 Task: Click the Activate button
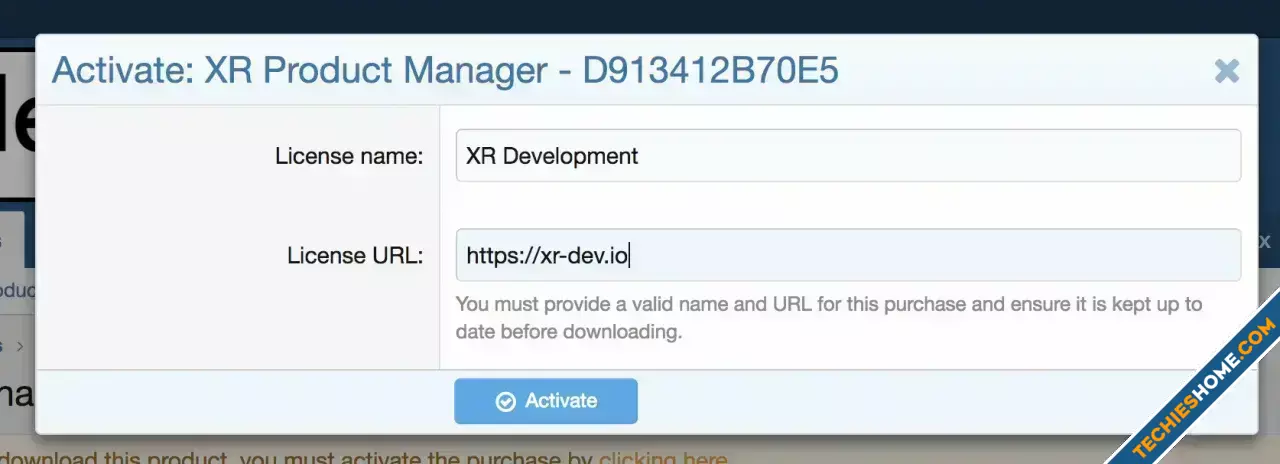point(546,401)
